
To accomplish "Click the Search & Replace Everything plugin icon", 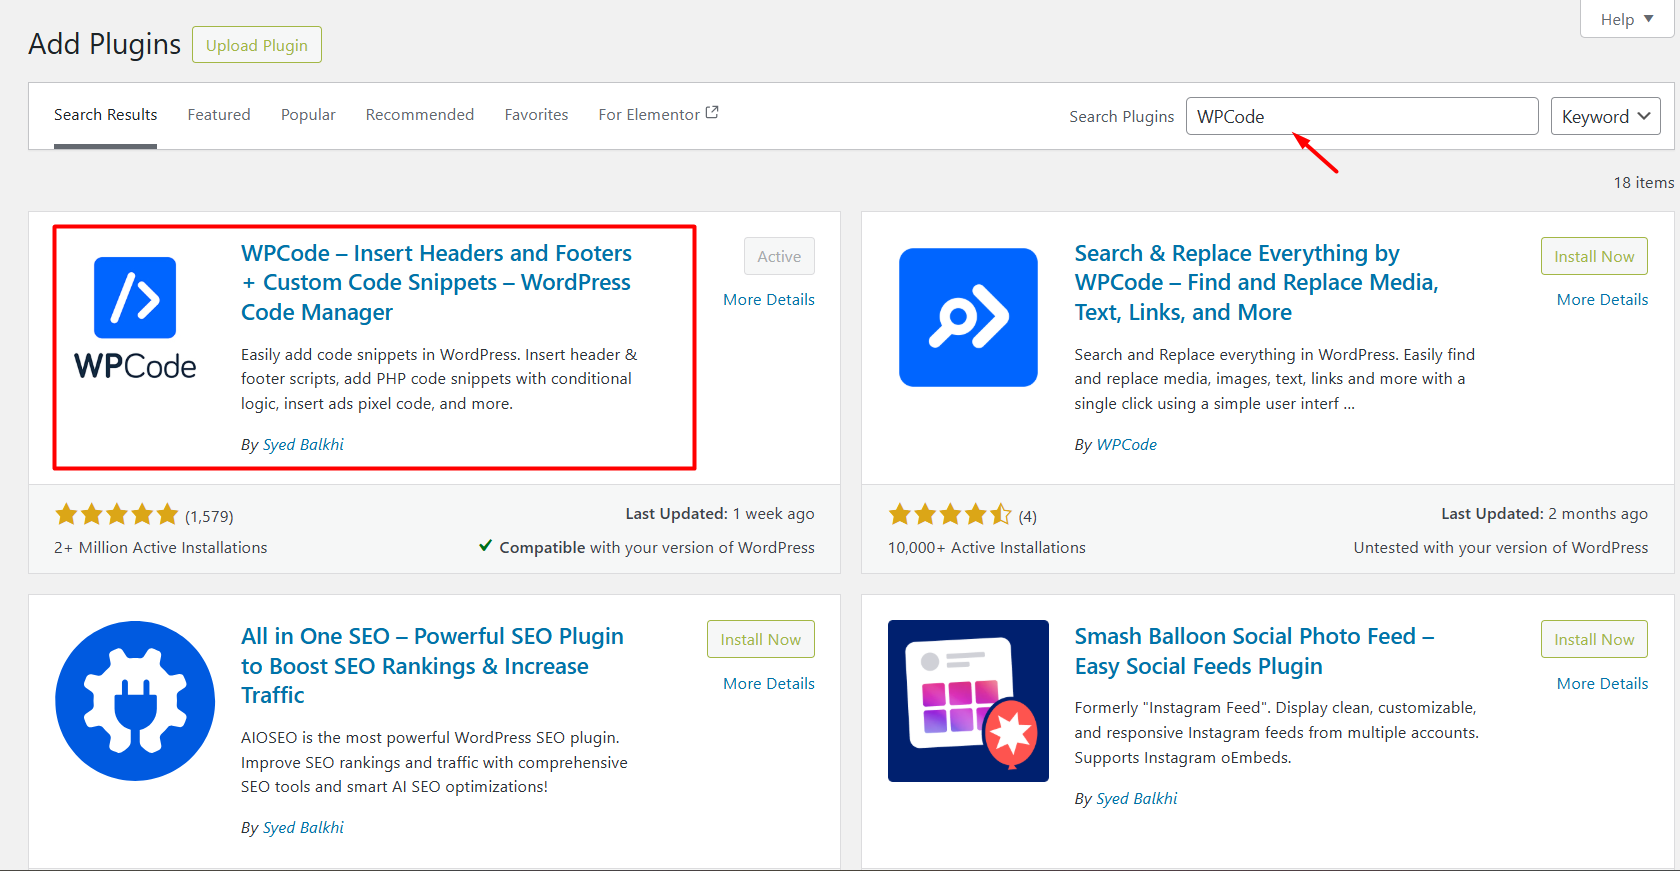I will (968, 317).
